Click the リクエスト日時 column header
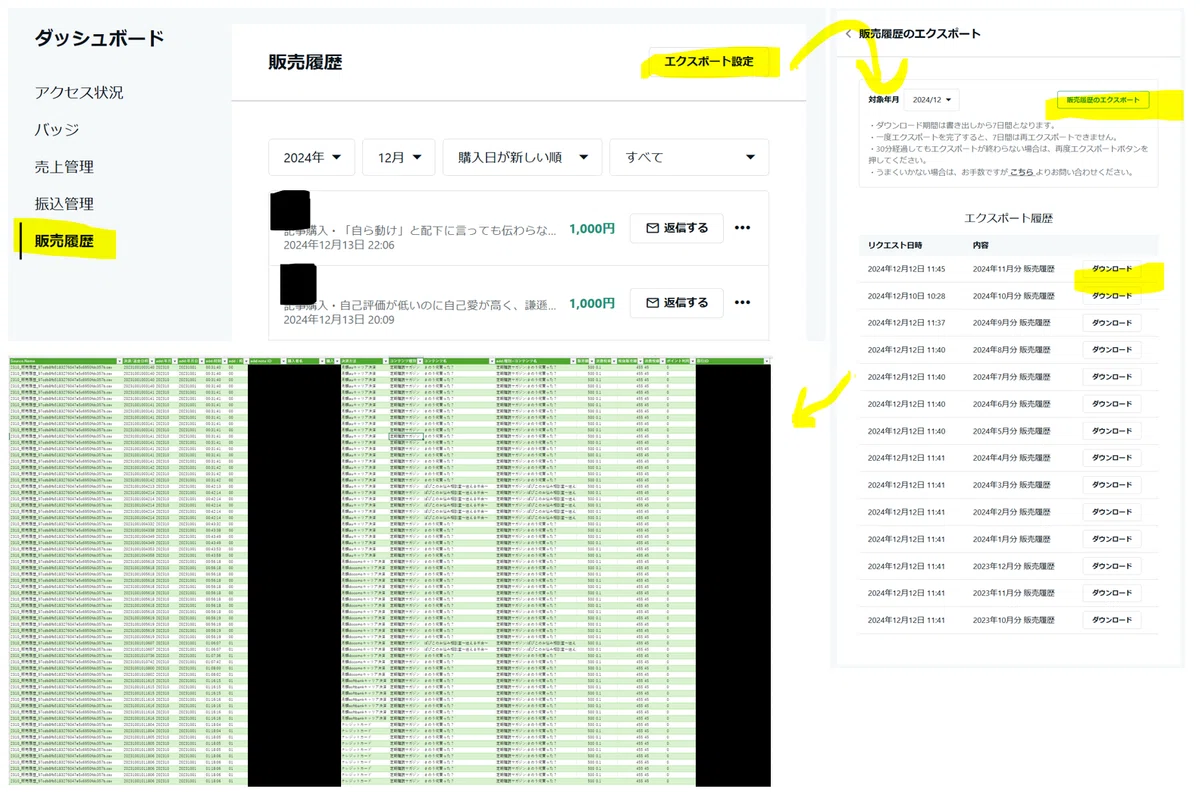The height and width of the screenshot is (792, 1200). tap(895, 245)
